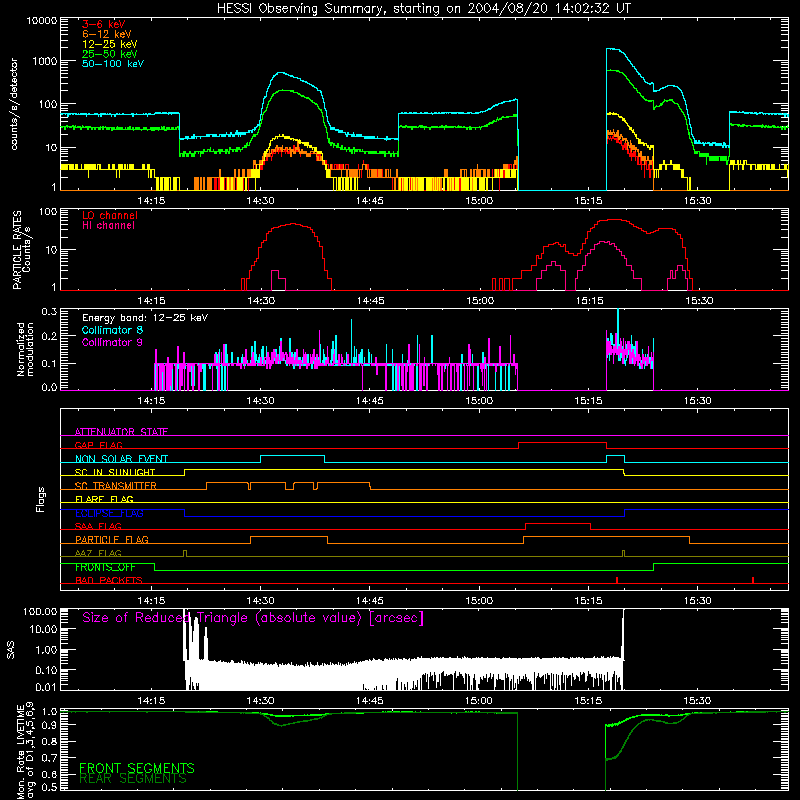
Task: Click the ATTENUATOR_STATE flag label
Action: pyautogui.click(x=121, y=432)
